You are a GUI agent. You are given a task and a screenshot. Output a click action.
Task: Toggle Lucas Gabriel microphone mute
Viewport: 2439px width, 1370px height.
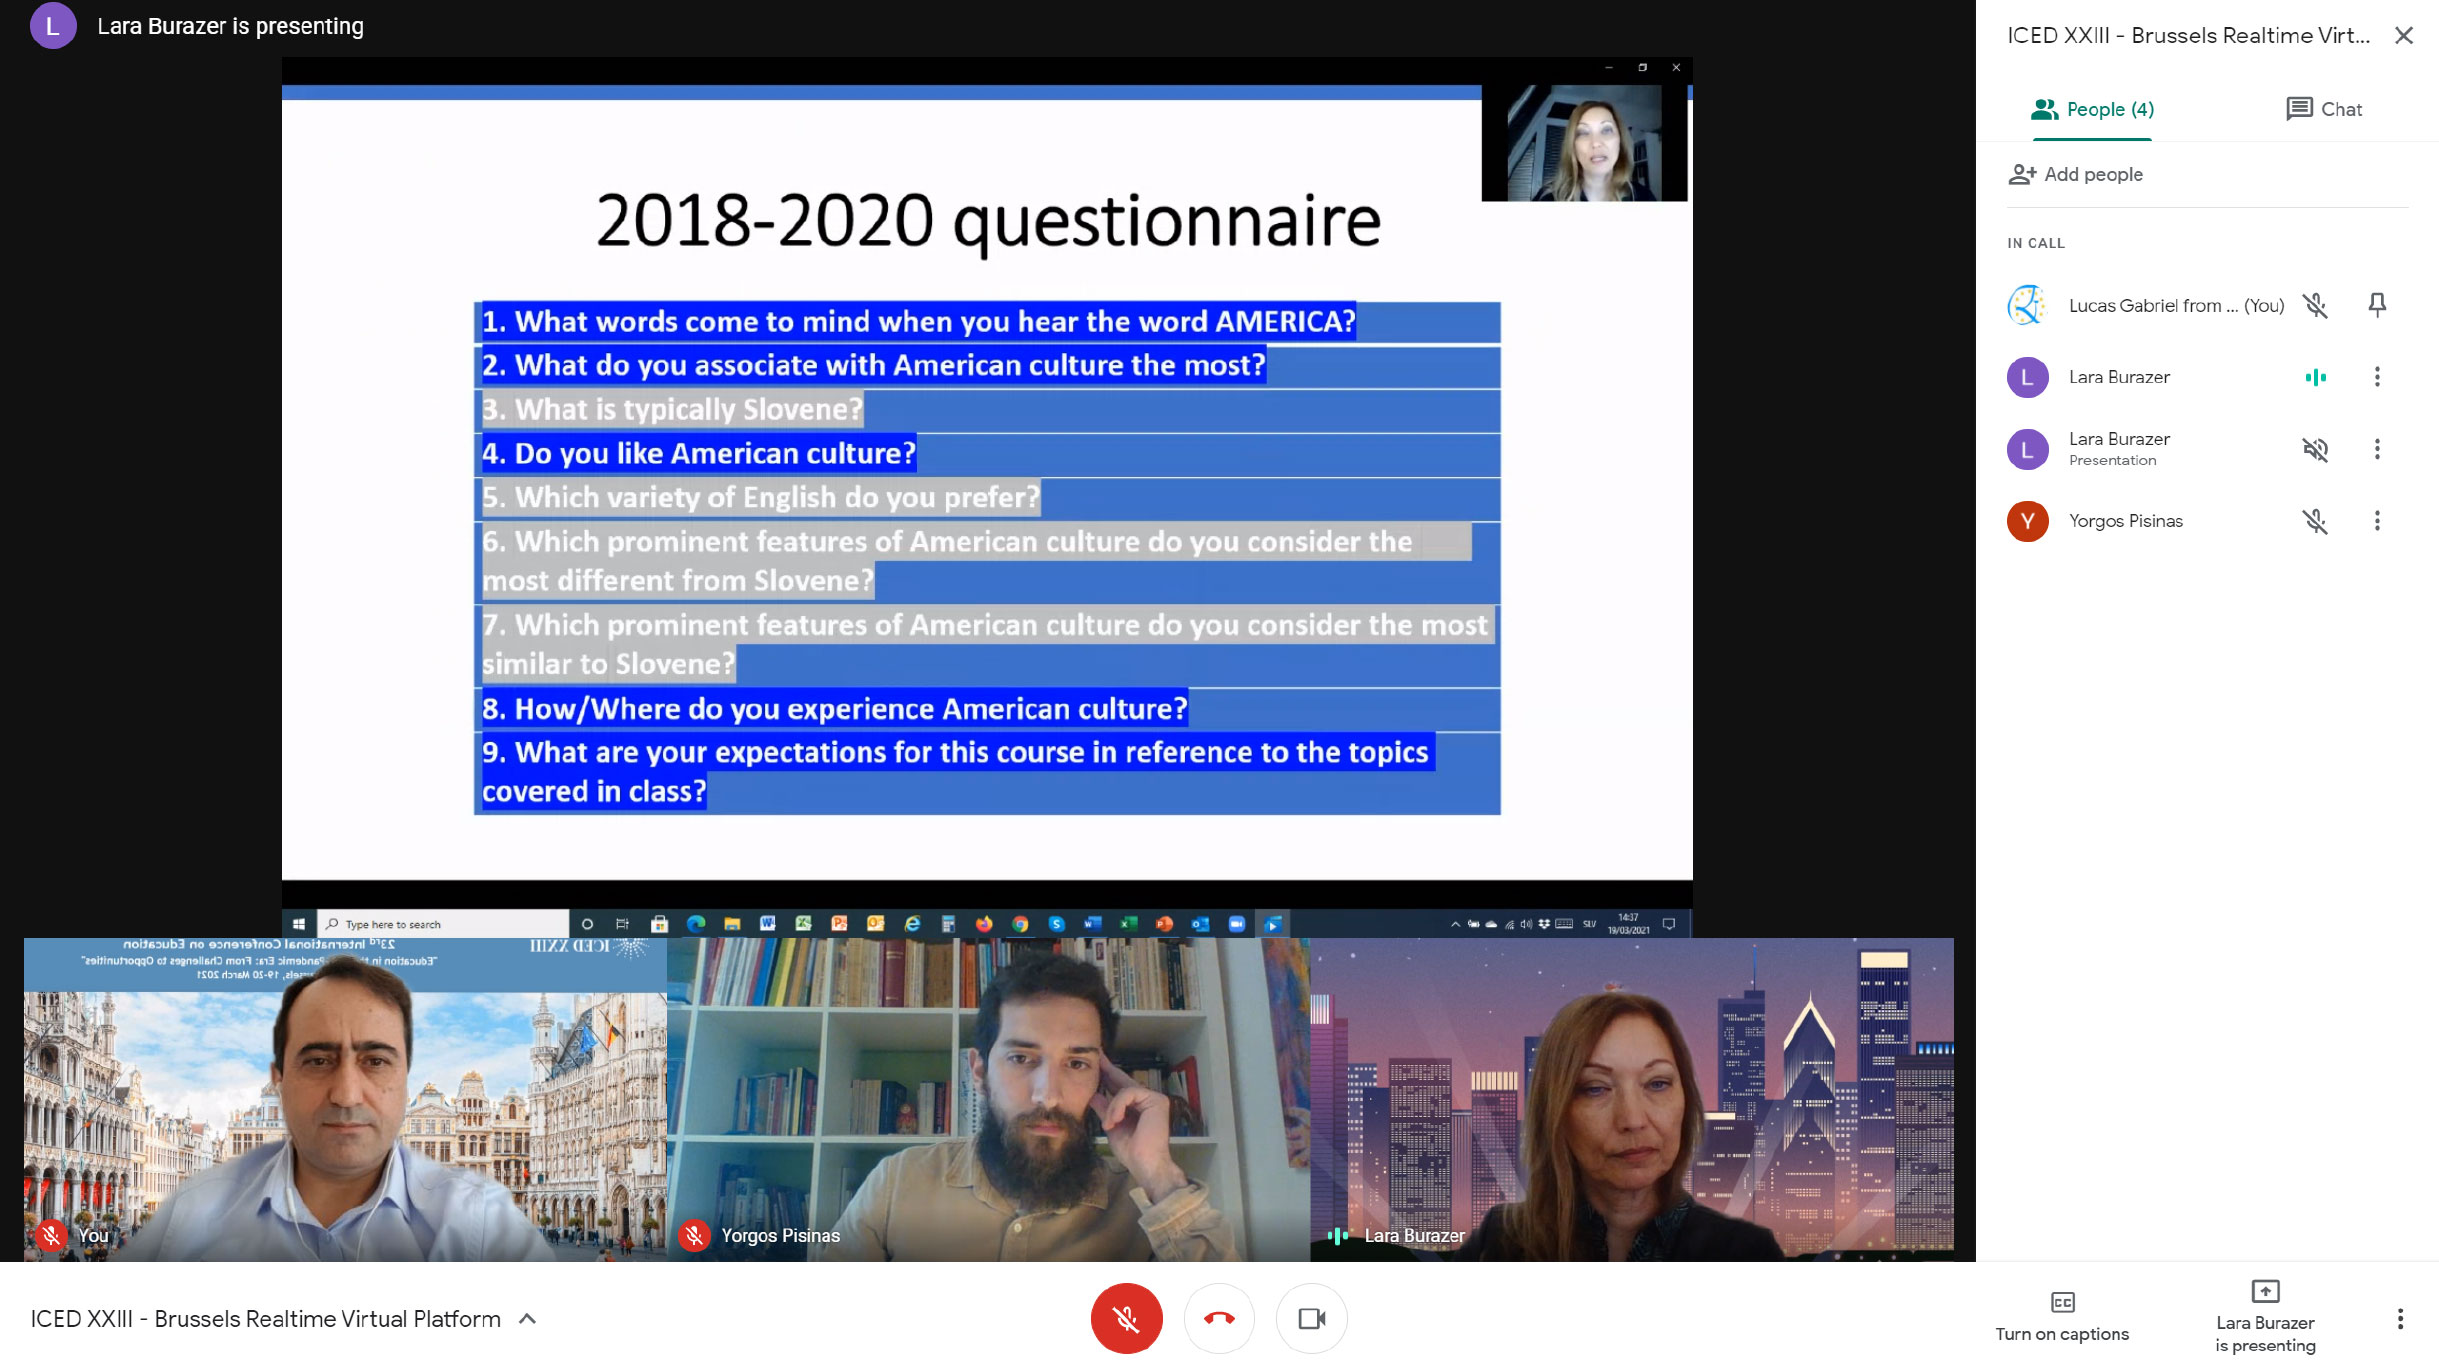pos(2315,305)
